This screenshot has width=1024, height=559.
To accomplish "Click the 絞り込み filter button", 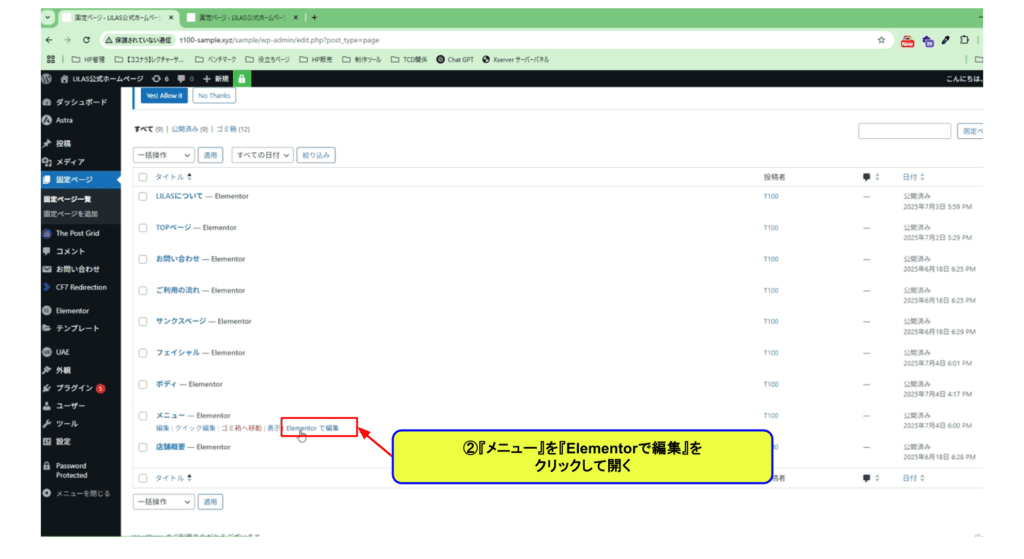I will 316,155.
